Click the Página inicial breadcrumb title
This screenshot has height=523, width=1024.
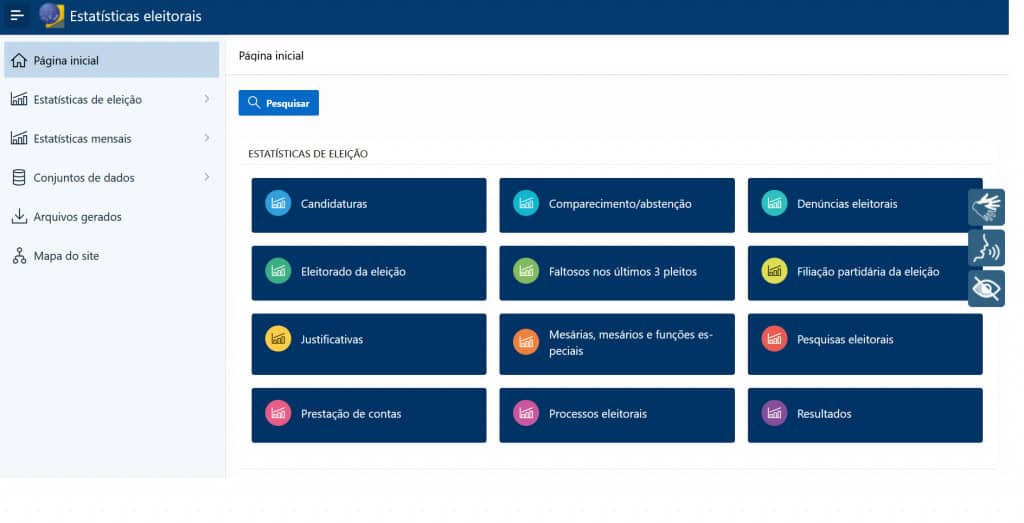tap(271, 56)
